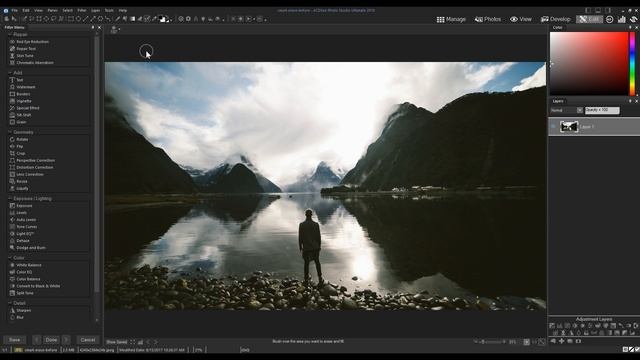
Task: Open dropdown arrow beside foreground color swatch
Action: point(171,19)
